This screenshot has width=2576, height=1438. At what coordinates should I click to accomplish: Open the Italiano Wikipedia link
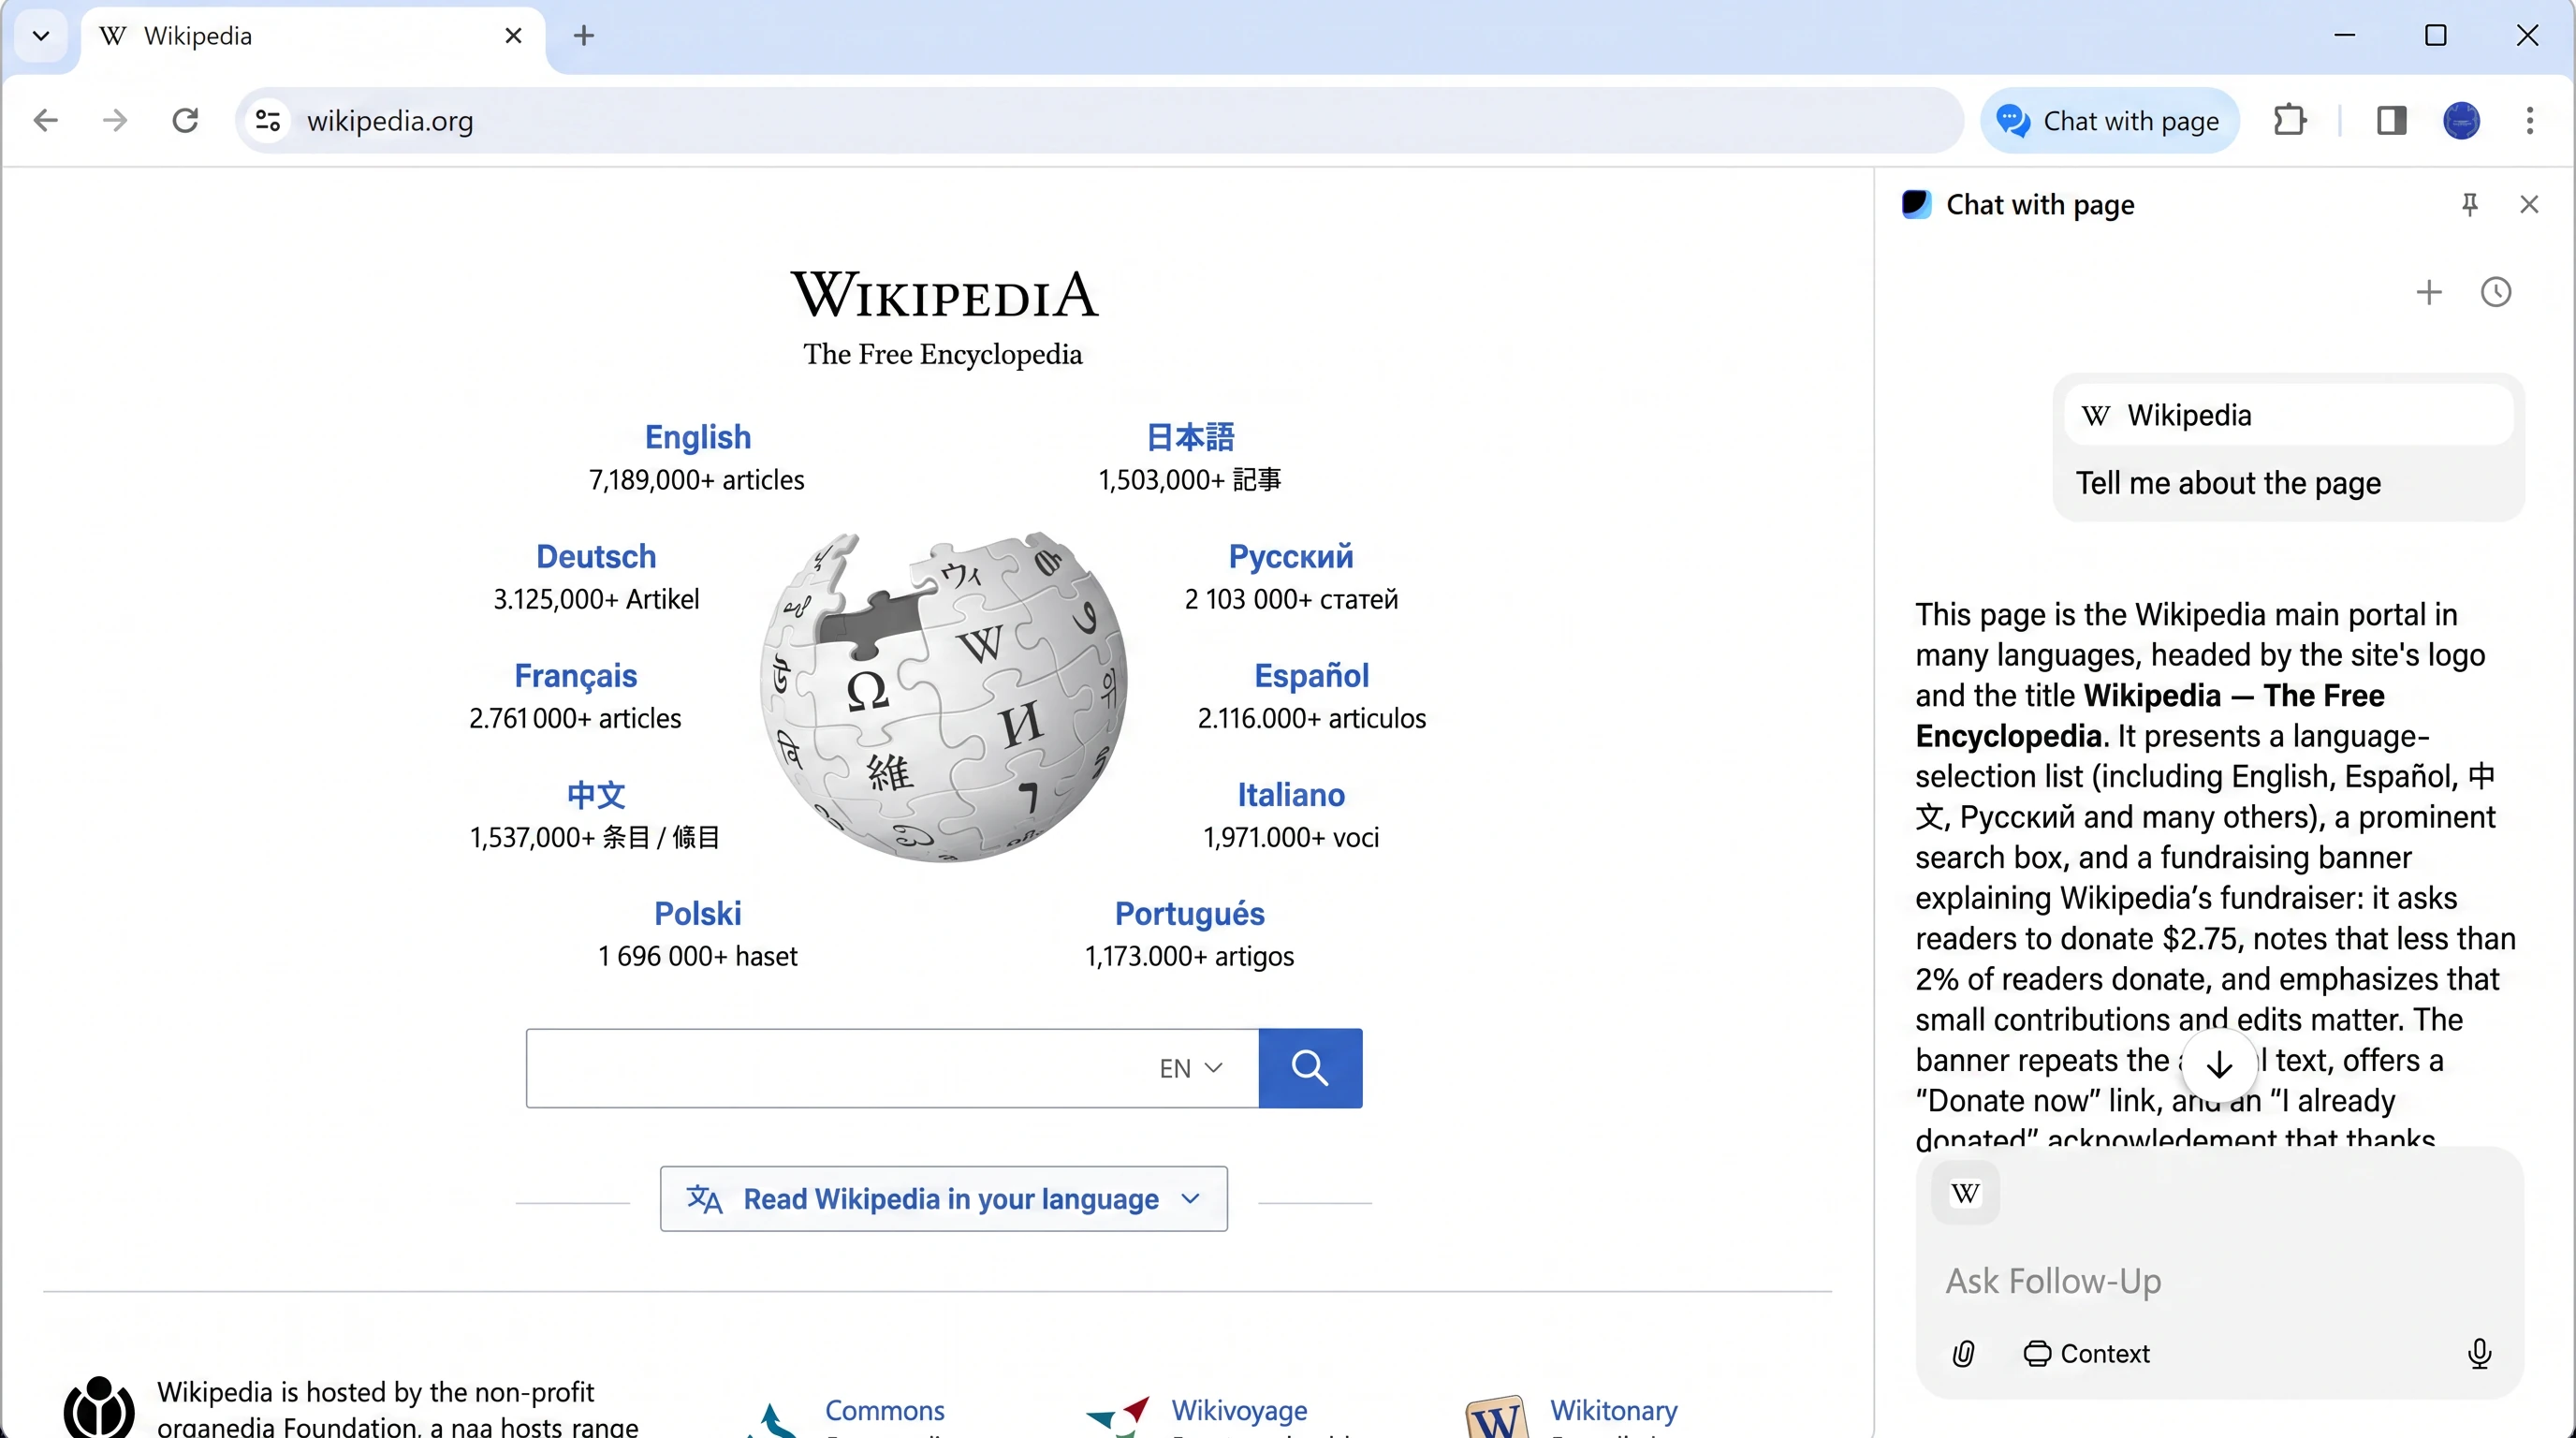1290,795
